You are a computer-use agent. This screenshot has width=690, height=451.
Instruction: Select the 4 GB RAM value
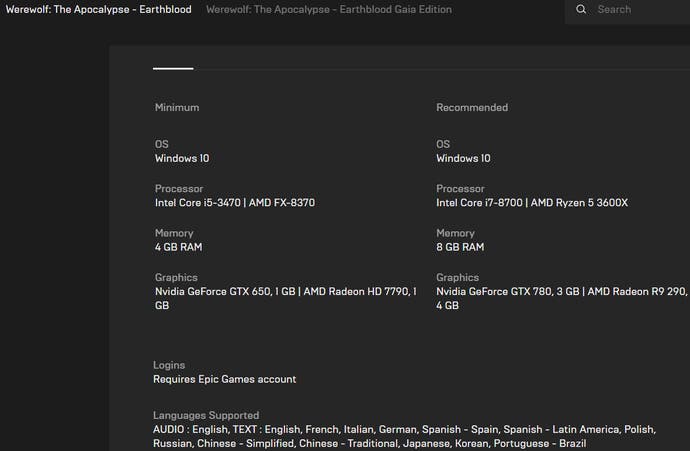[179, 247]
